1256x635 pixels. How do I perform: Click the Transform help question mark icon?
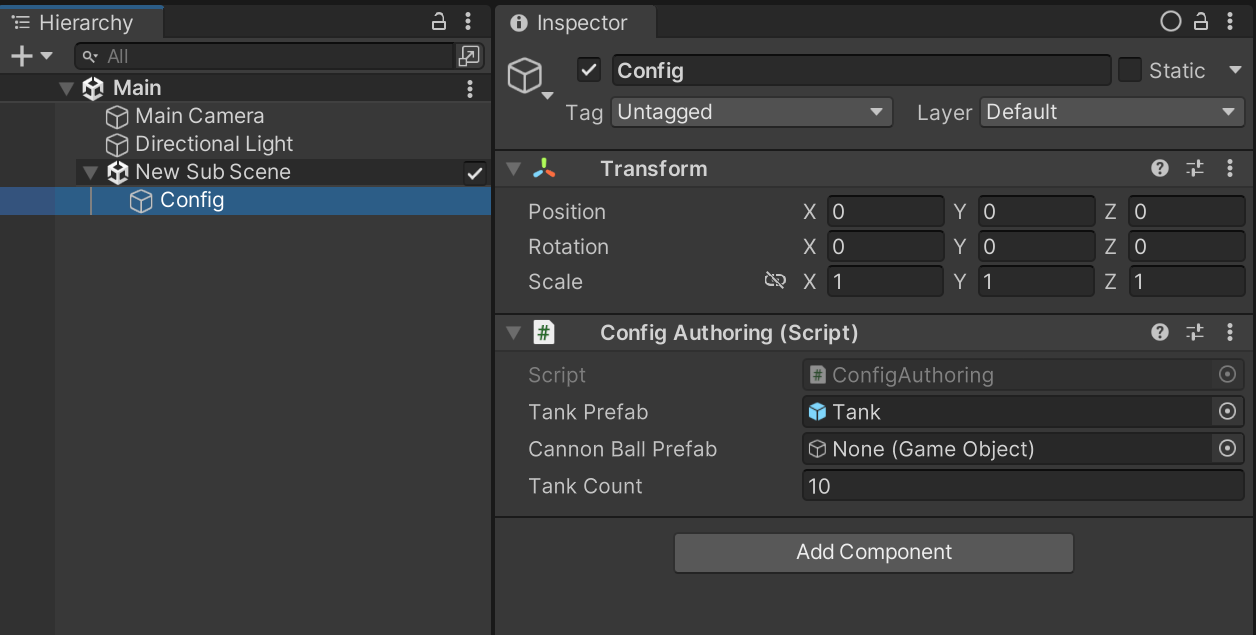[x=1160, y=169]
